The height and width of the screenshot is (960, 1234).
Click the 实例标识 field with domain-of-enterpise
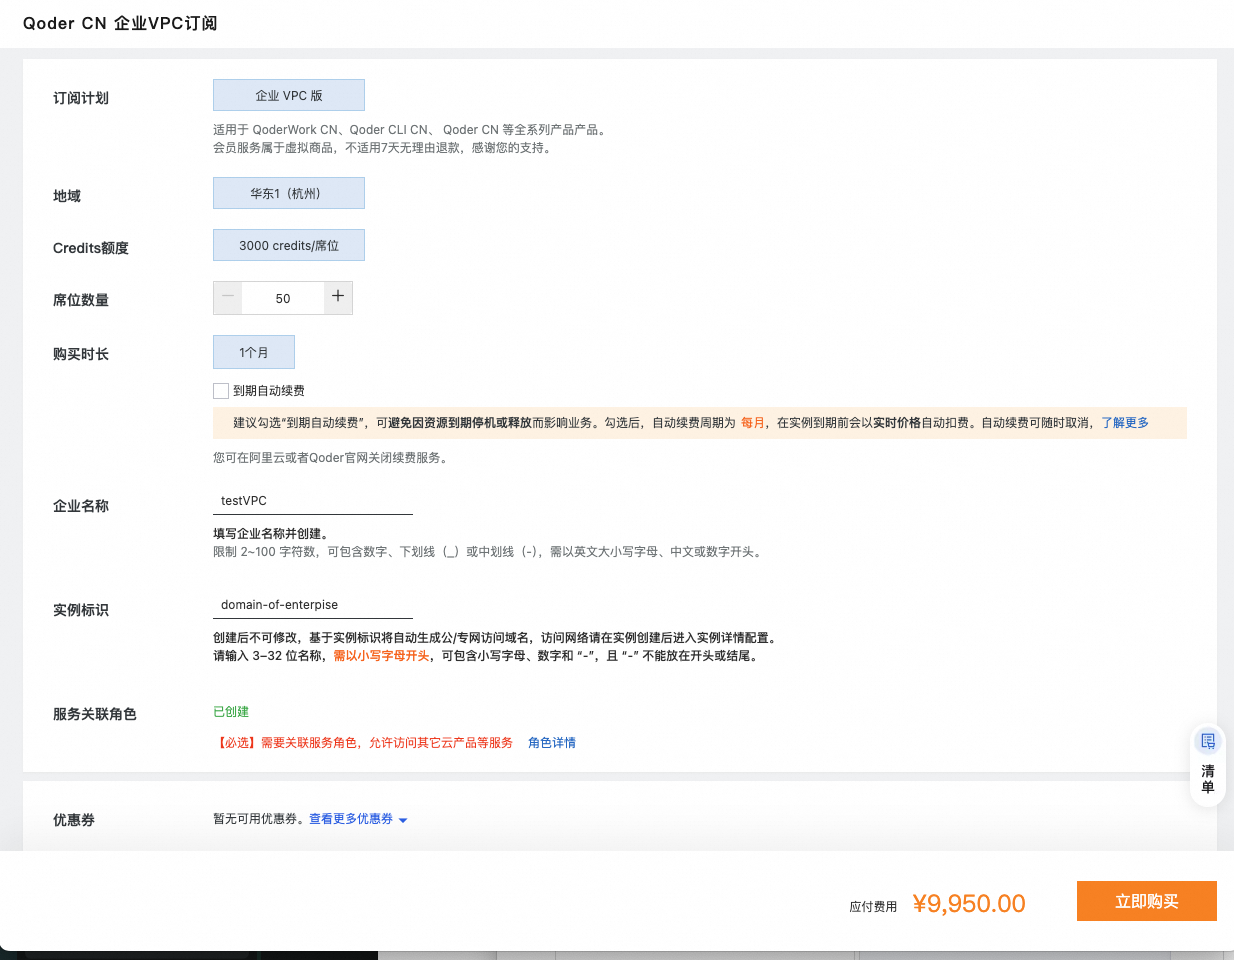click(x=313, y=605)
